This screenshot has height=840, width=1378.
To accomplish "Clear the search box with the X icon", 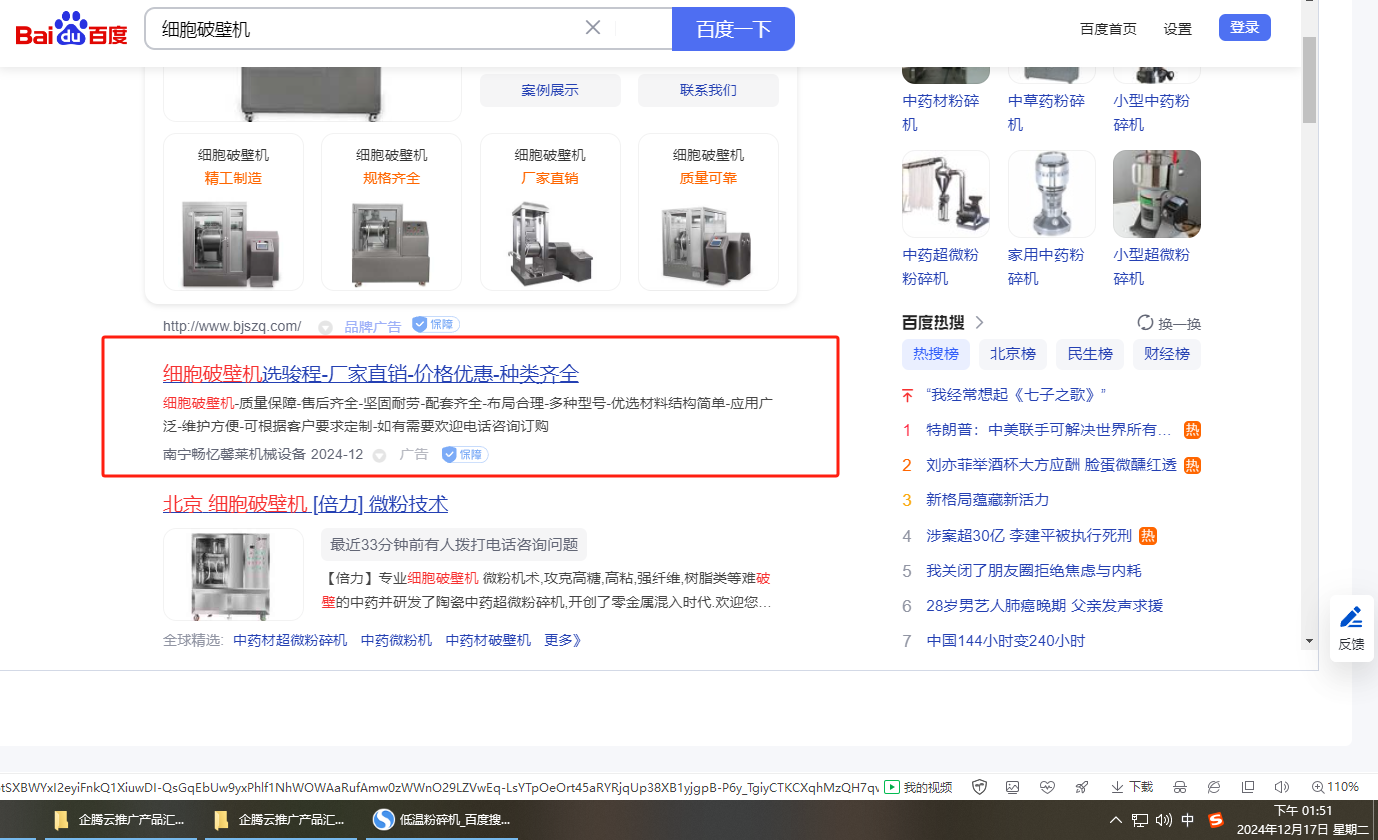I will [x=593, y=28].
